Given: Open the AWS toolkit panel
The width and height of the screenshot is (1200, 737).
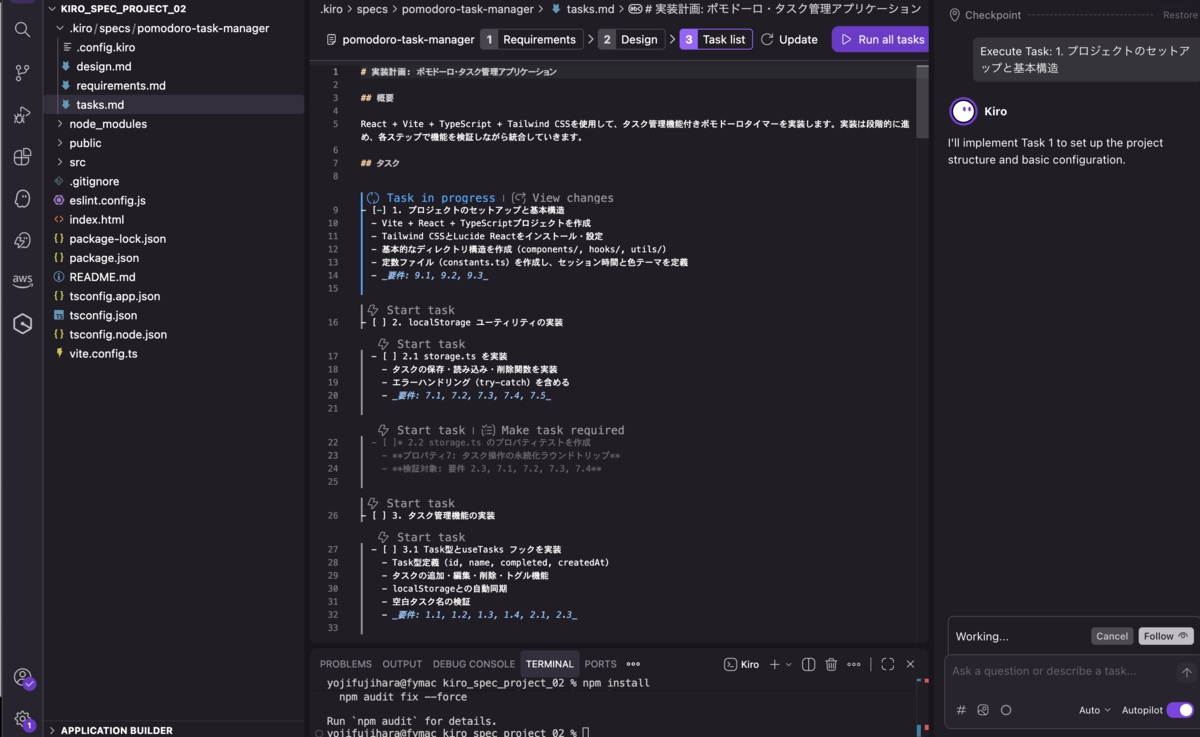Looking at the screenshot, I should [x=22, y=282].
